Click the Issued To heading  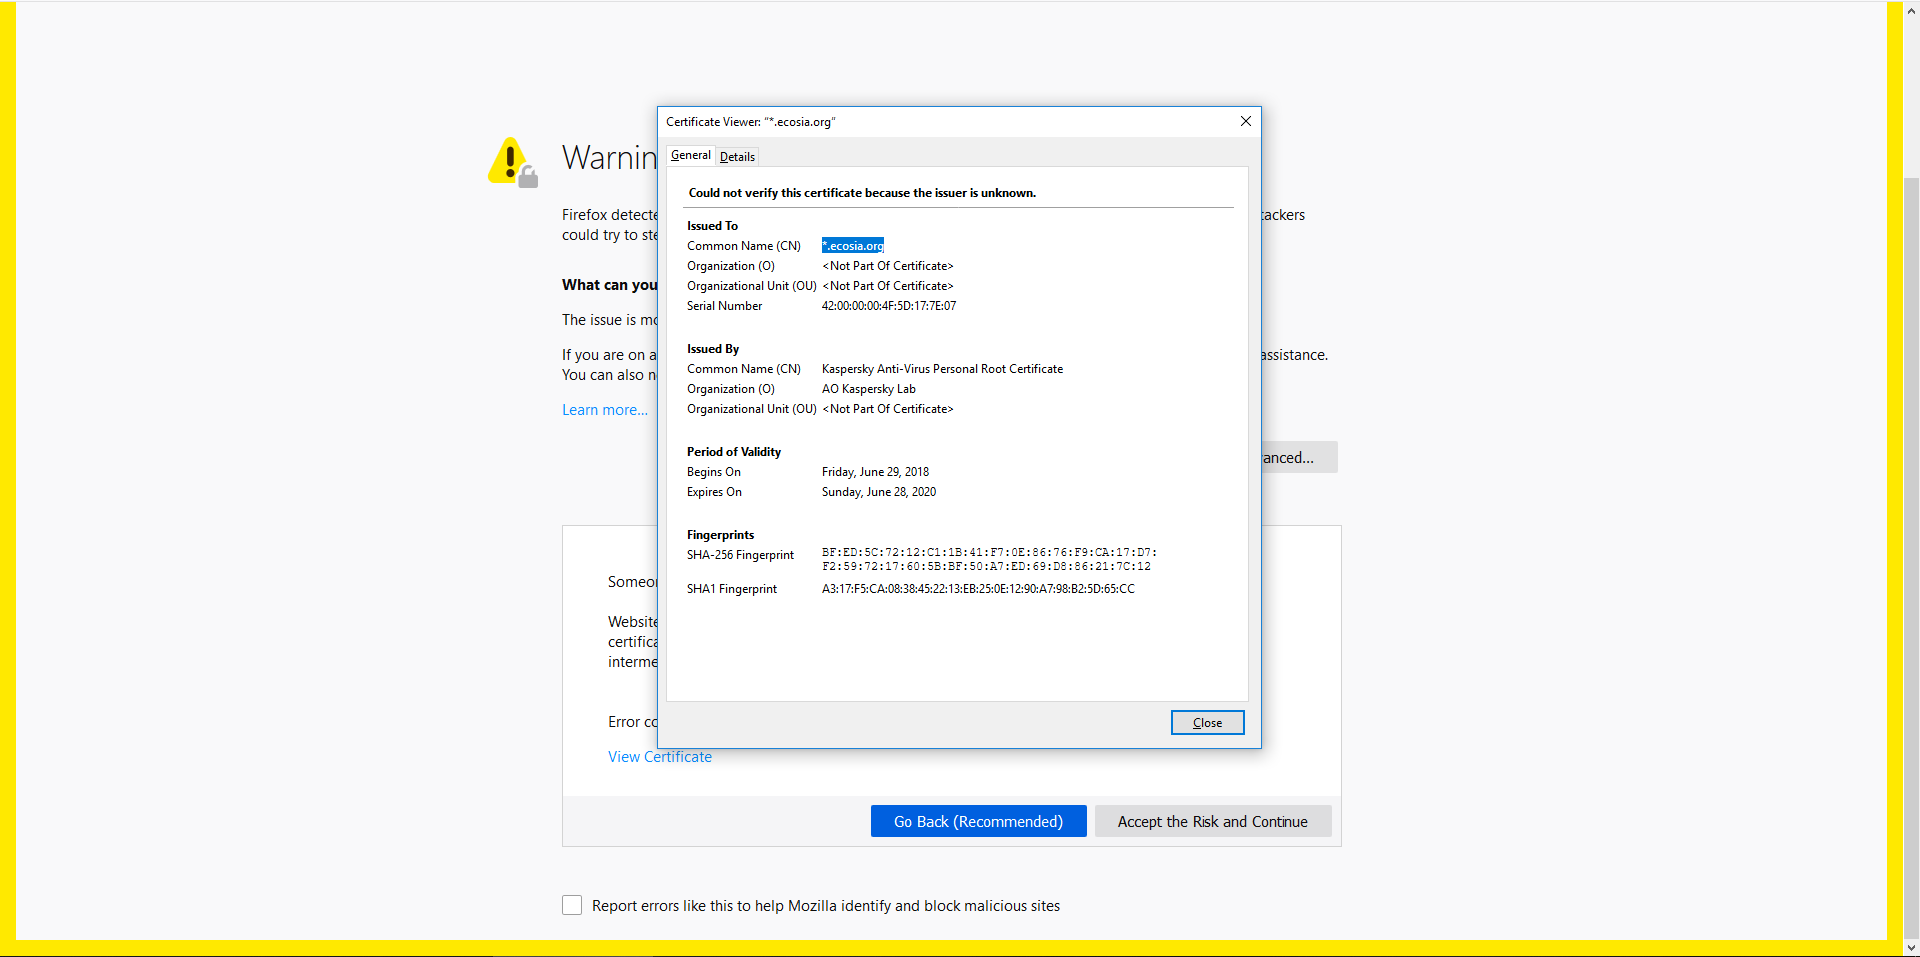[712, 226]
